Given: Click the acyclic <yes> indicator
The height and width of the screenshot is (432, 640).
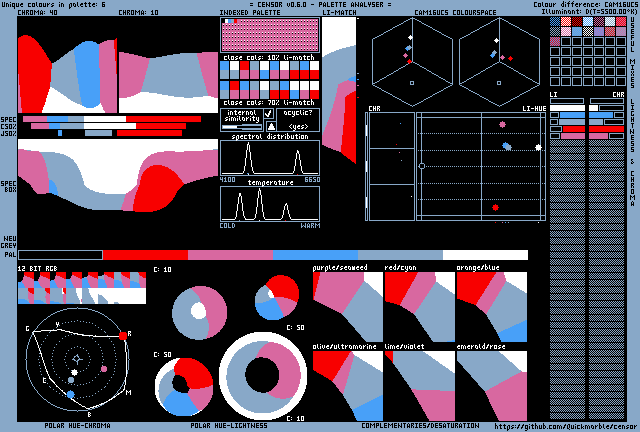Looking at the screenshot, I should 297,127.
